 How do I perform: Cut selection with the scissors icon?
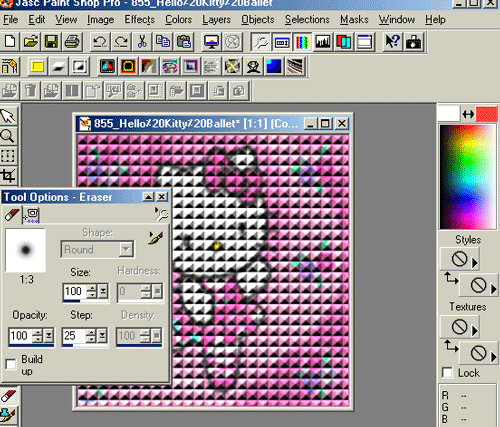(x=142, y=42)
